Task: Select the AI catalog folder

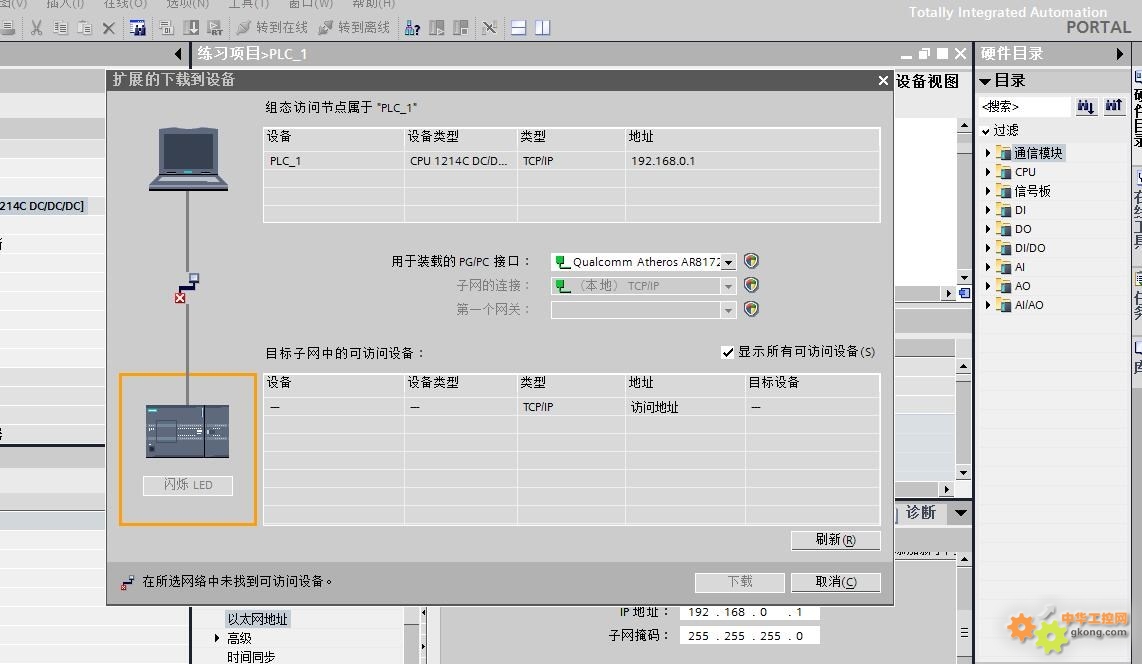Action: tap(1020, 266)
